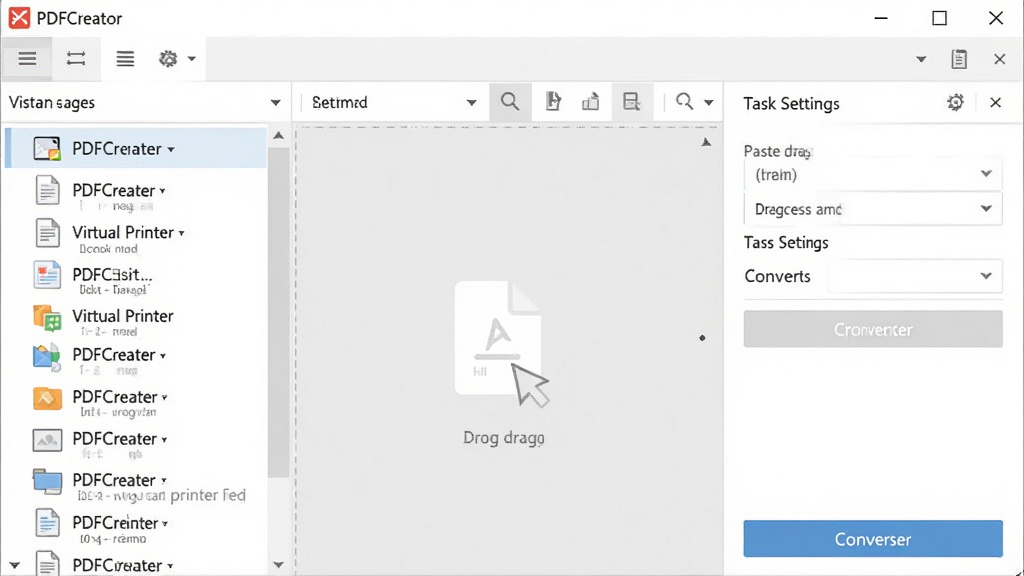Click the picture icon of the highlighted PDFCreater row

(47, 149)
